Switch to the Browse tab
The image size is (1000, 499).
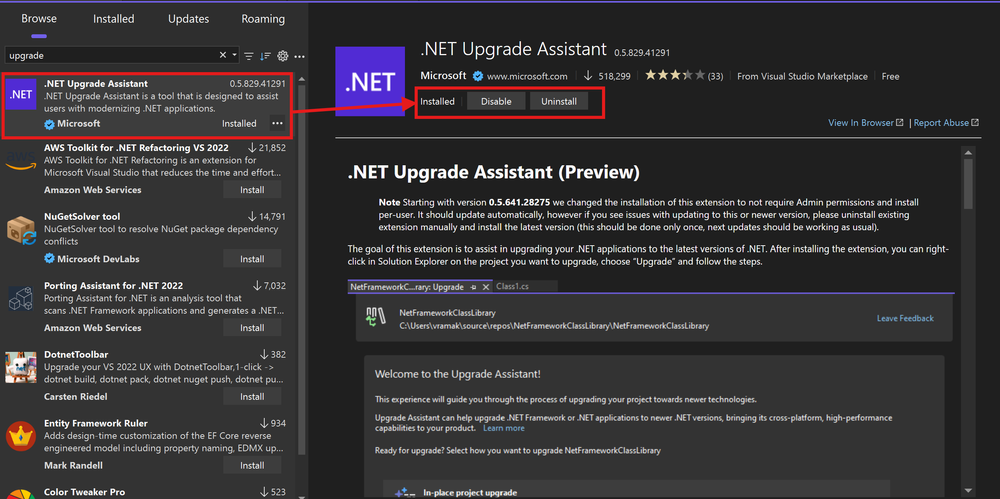click(x=39, y=19)
